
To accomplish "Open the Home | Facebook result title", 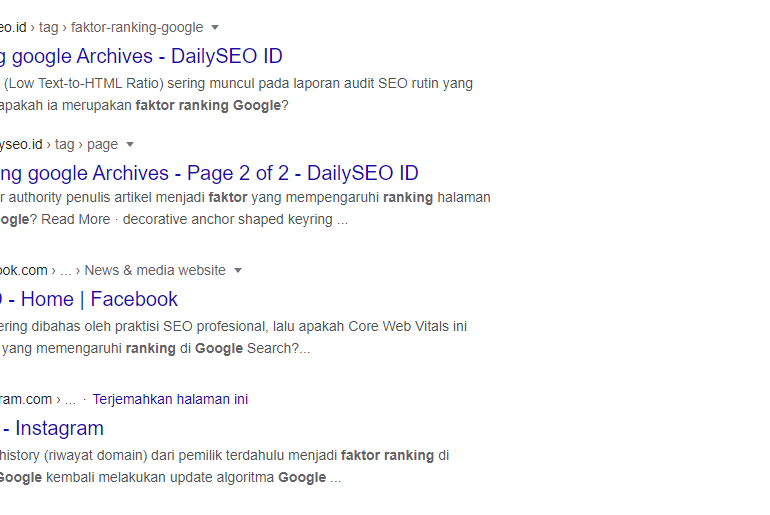I will [89, 299].
